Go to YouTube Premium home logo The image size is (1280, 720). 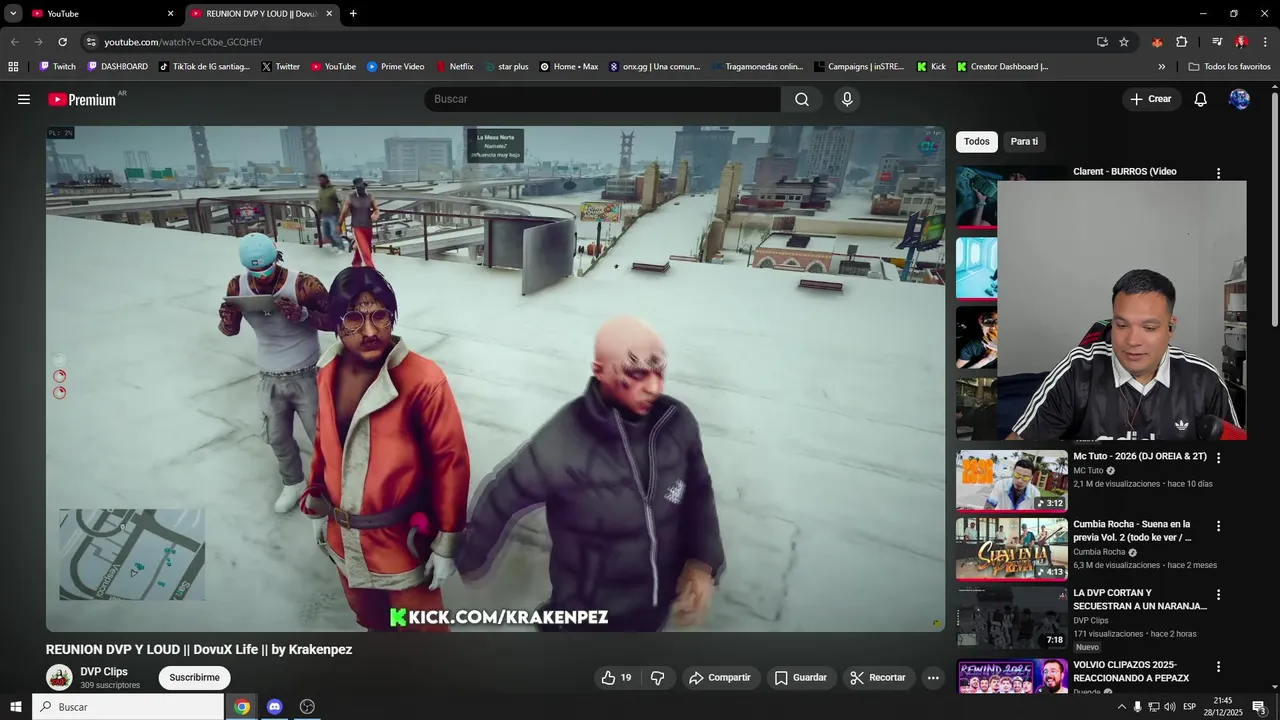(x=82, y=100)
